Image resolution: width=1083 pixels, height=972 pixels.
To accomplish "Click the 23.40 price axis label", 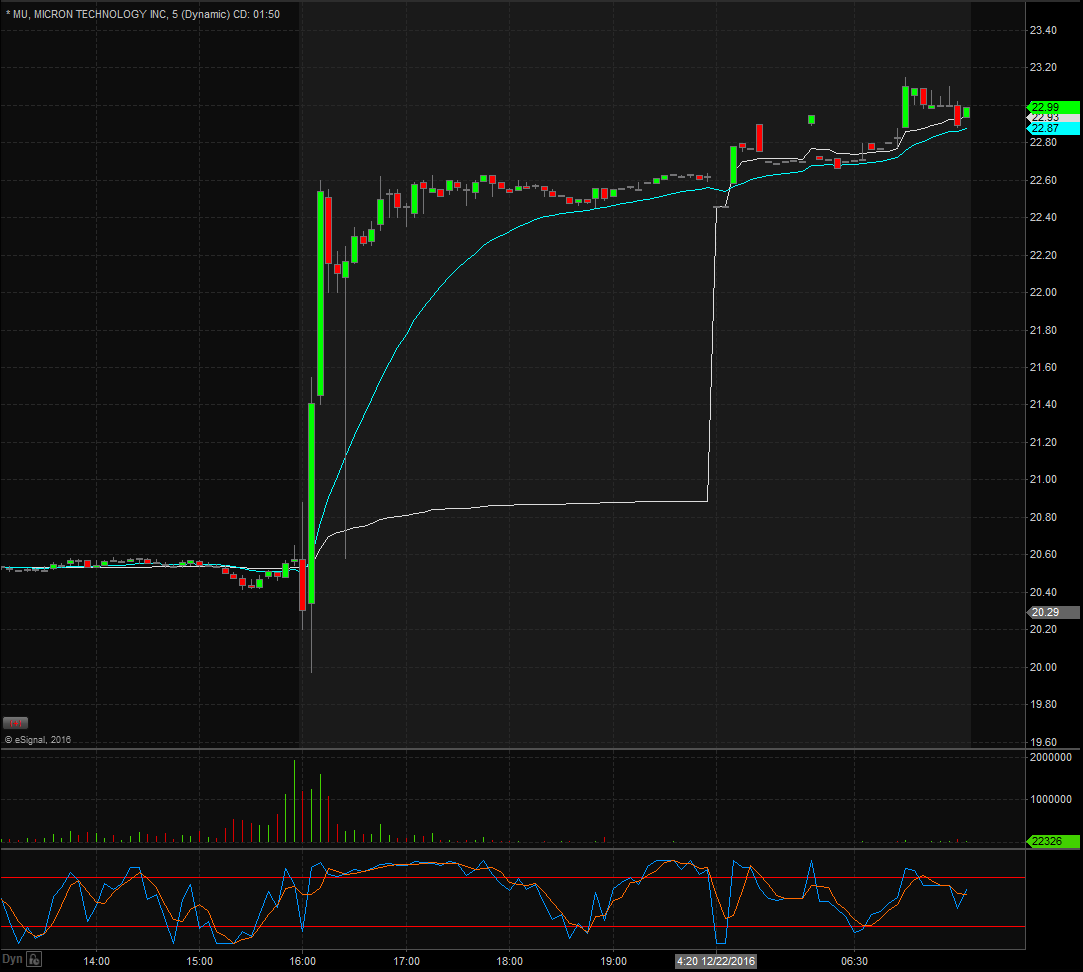I will pos(1043,30).
